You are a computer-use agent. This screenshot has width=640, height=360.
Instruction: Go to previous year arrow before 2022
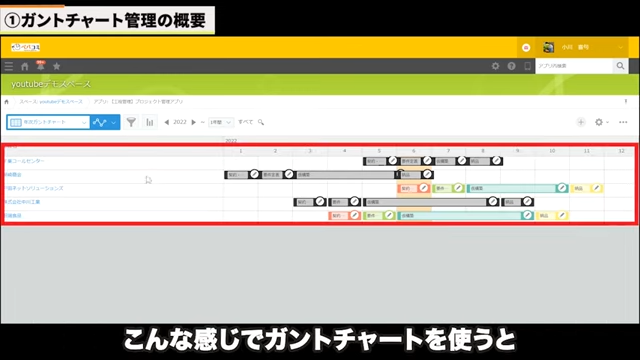coord(167,122)
